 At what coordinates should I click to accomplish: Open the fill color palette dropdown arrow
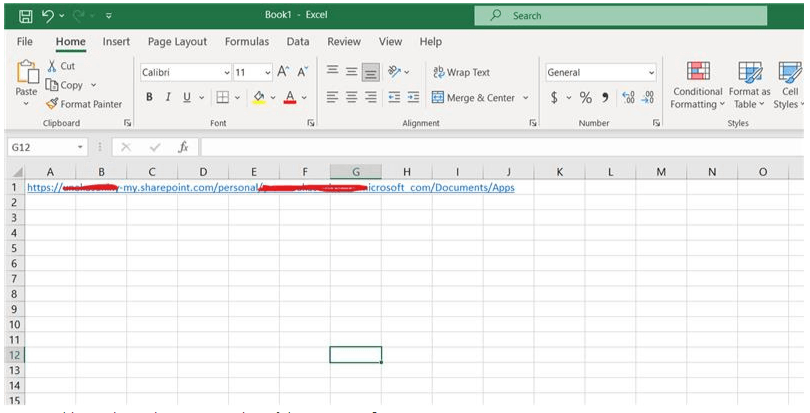[x=273, y=97]
